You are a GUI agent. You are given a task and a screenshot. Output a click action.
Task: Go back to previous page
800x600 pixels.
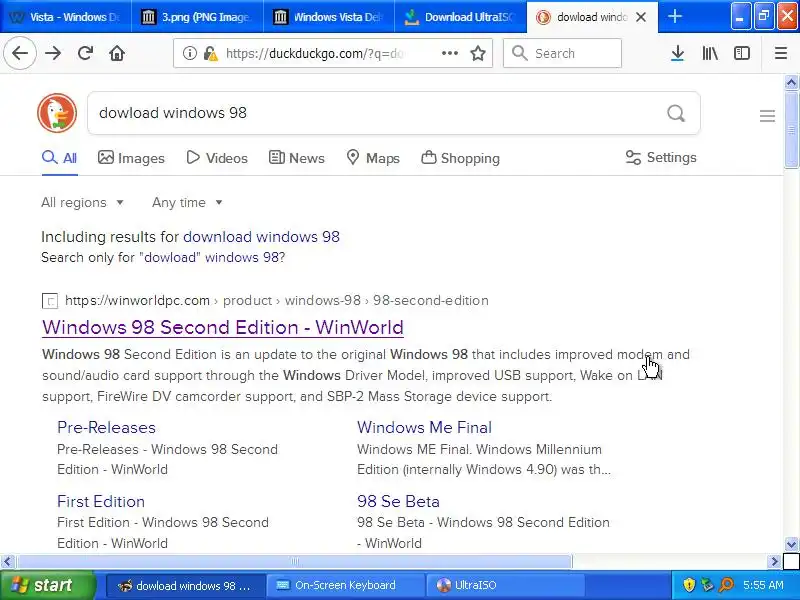(x=20, y=53)
